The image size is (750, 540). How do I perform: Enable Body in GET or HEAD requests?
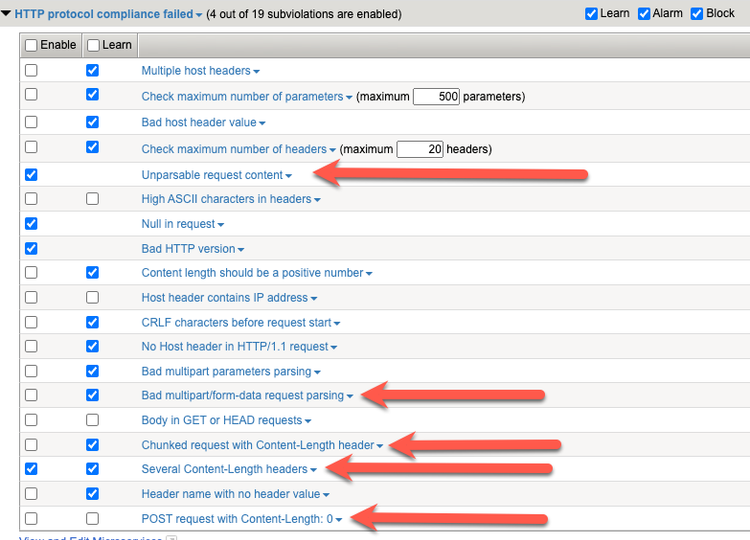[x=31, y=420]
